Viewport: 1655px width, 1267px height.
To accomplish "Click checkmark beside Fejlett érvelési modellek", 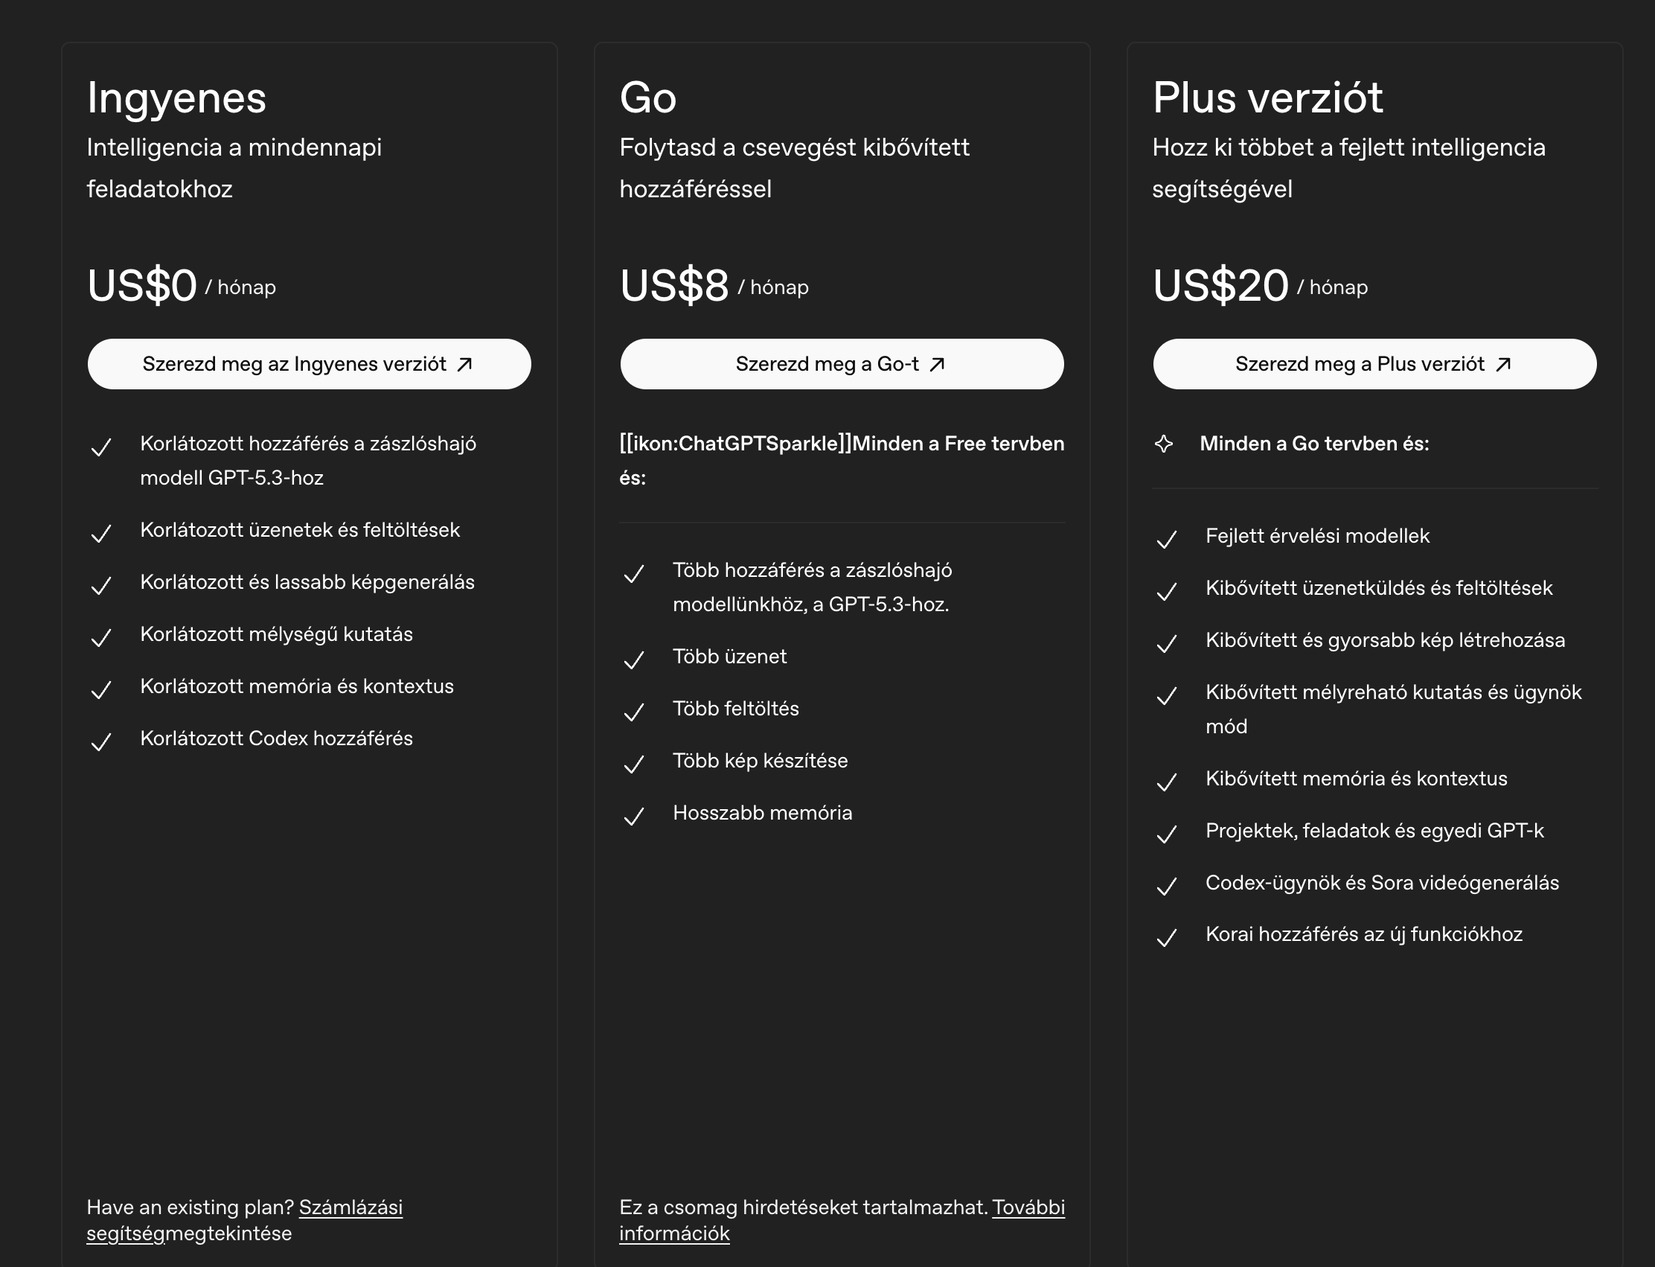I will point(1166,540).
